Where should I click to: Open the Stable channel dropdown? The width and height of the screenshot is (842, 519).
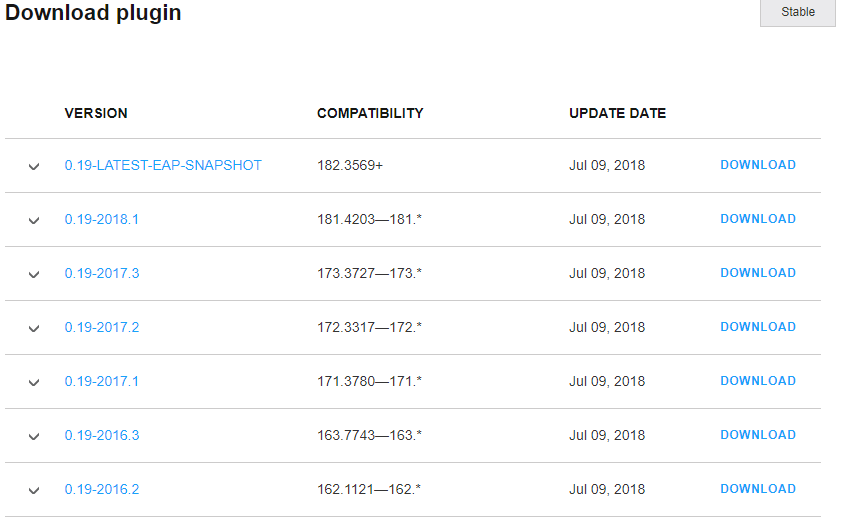click(x=797, y=12)
